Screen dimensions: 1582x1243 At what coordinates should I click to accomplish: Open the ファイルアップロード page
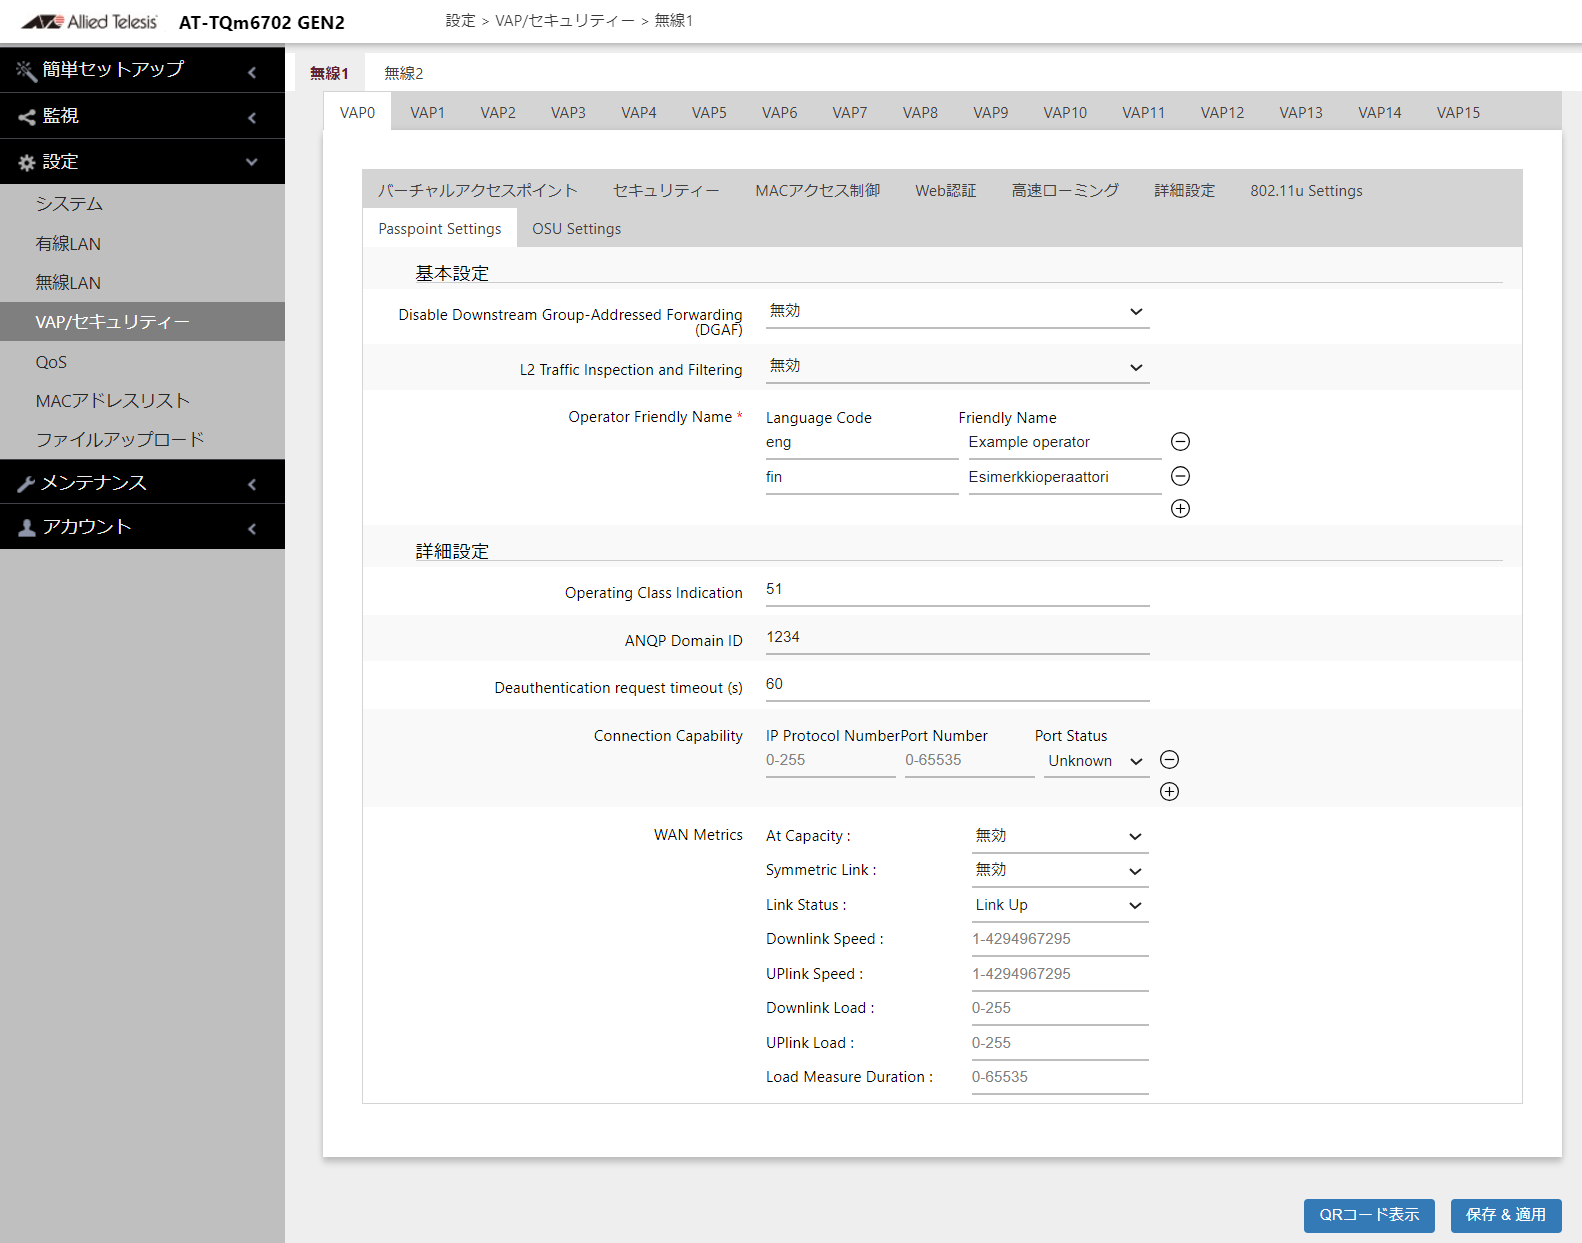click(x=142, y=439)
